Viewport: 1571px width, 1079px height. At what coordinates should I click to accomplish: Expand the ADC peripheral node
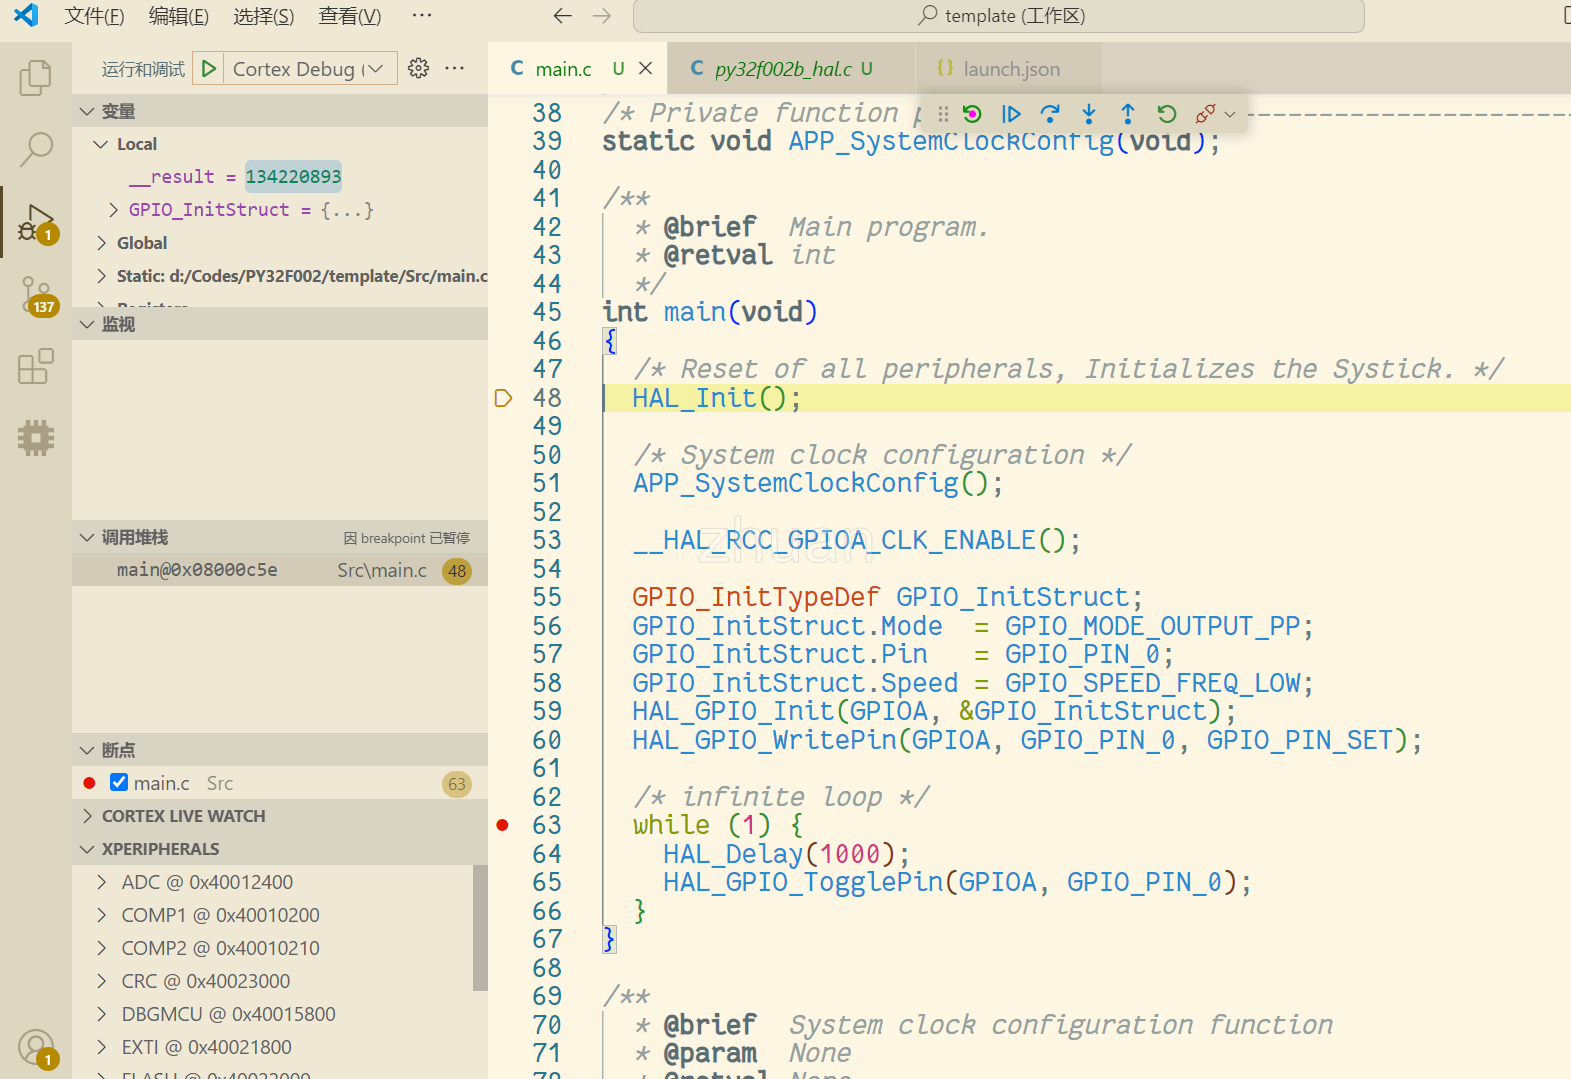pyautogui.click(x=101, y=882)
